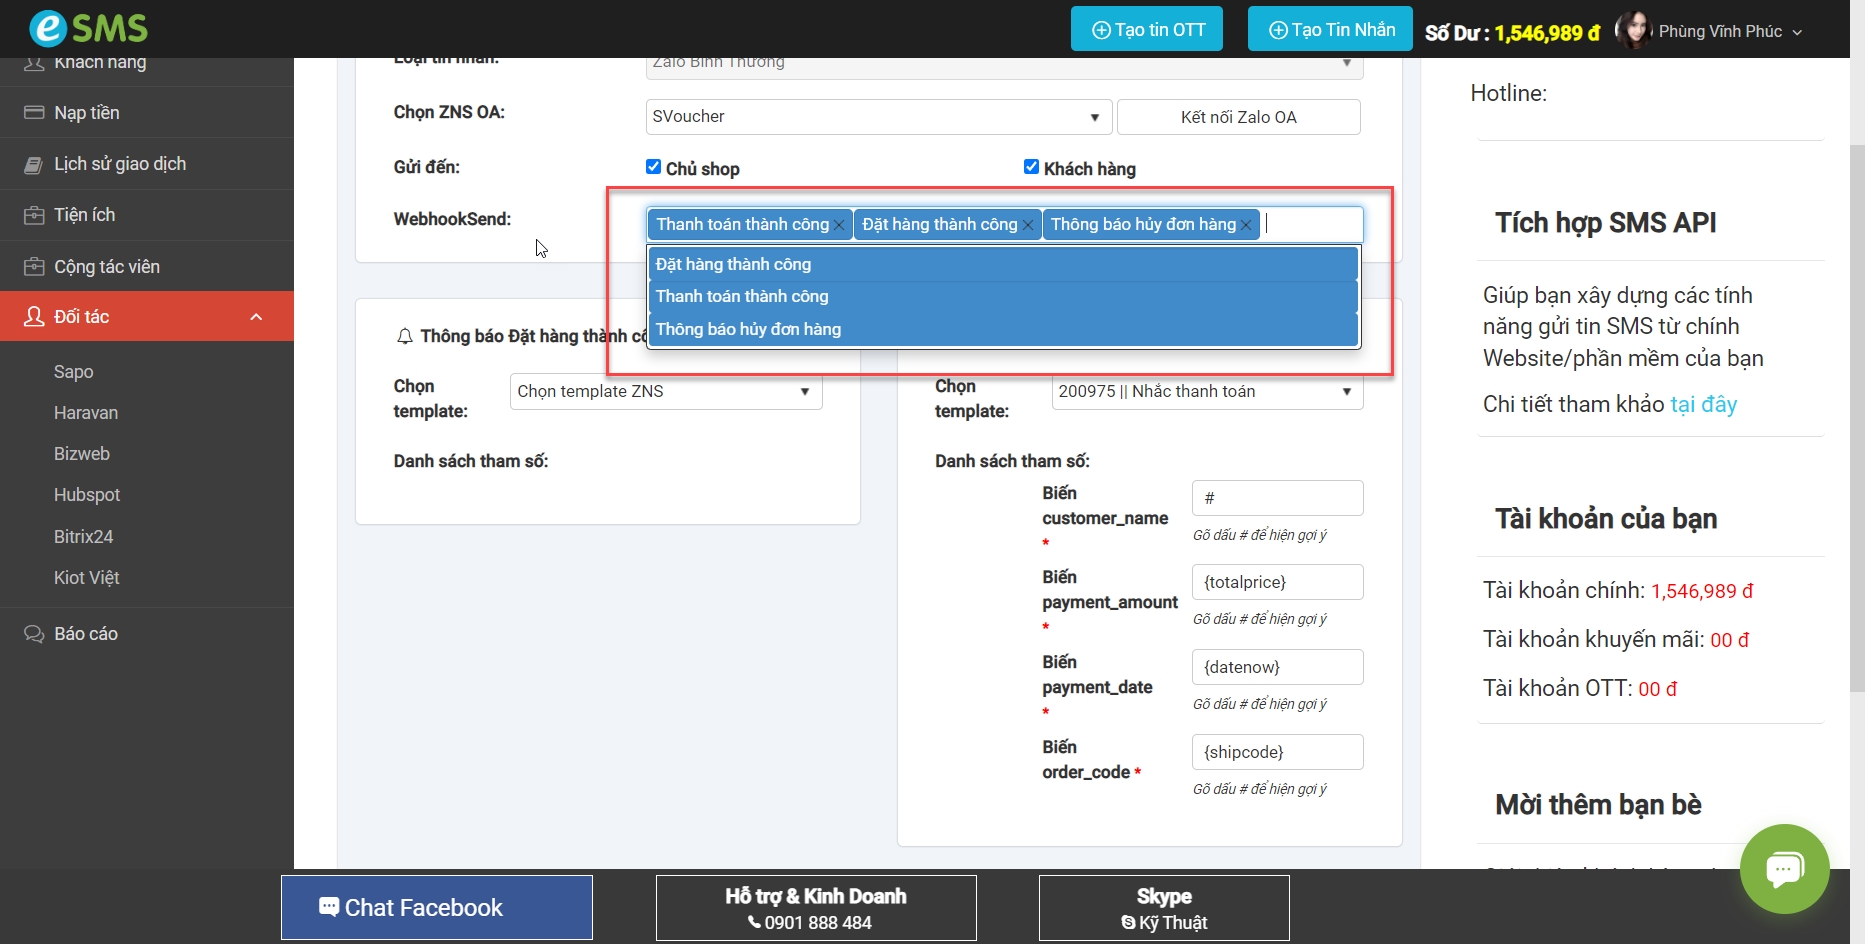Screen dimensions: 1865x944
Task: Open Haravan in the partner submenu
Action: 86,413
